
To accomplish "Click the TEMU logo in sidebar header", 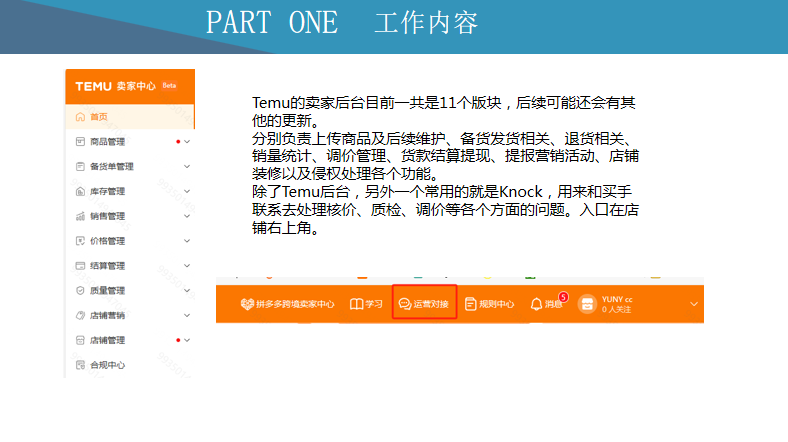I will 93,86.
